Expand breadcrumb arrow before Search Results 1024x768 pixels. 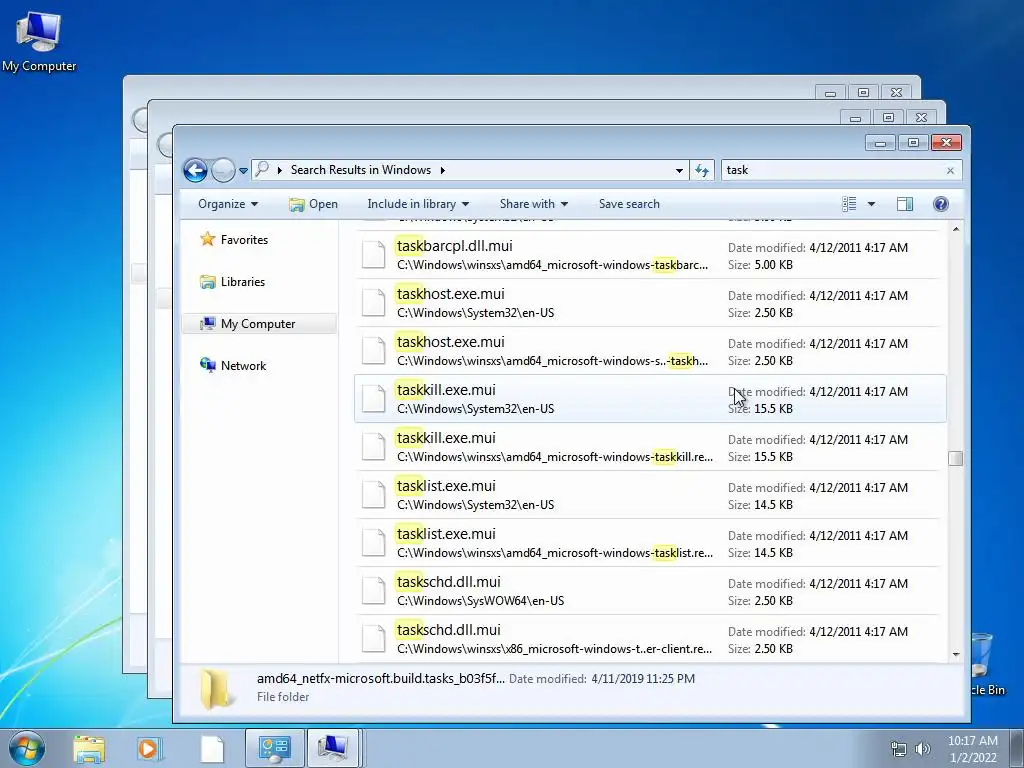tap(280, 170)
